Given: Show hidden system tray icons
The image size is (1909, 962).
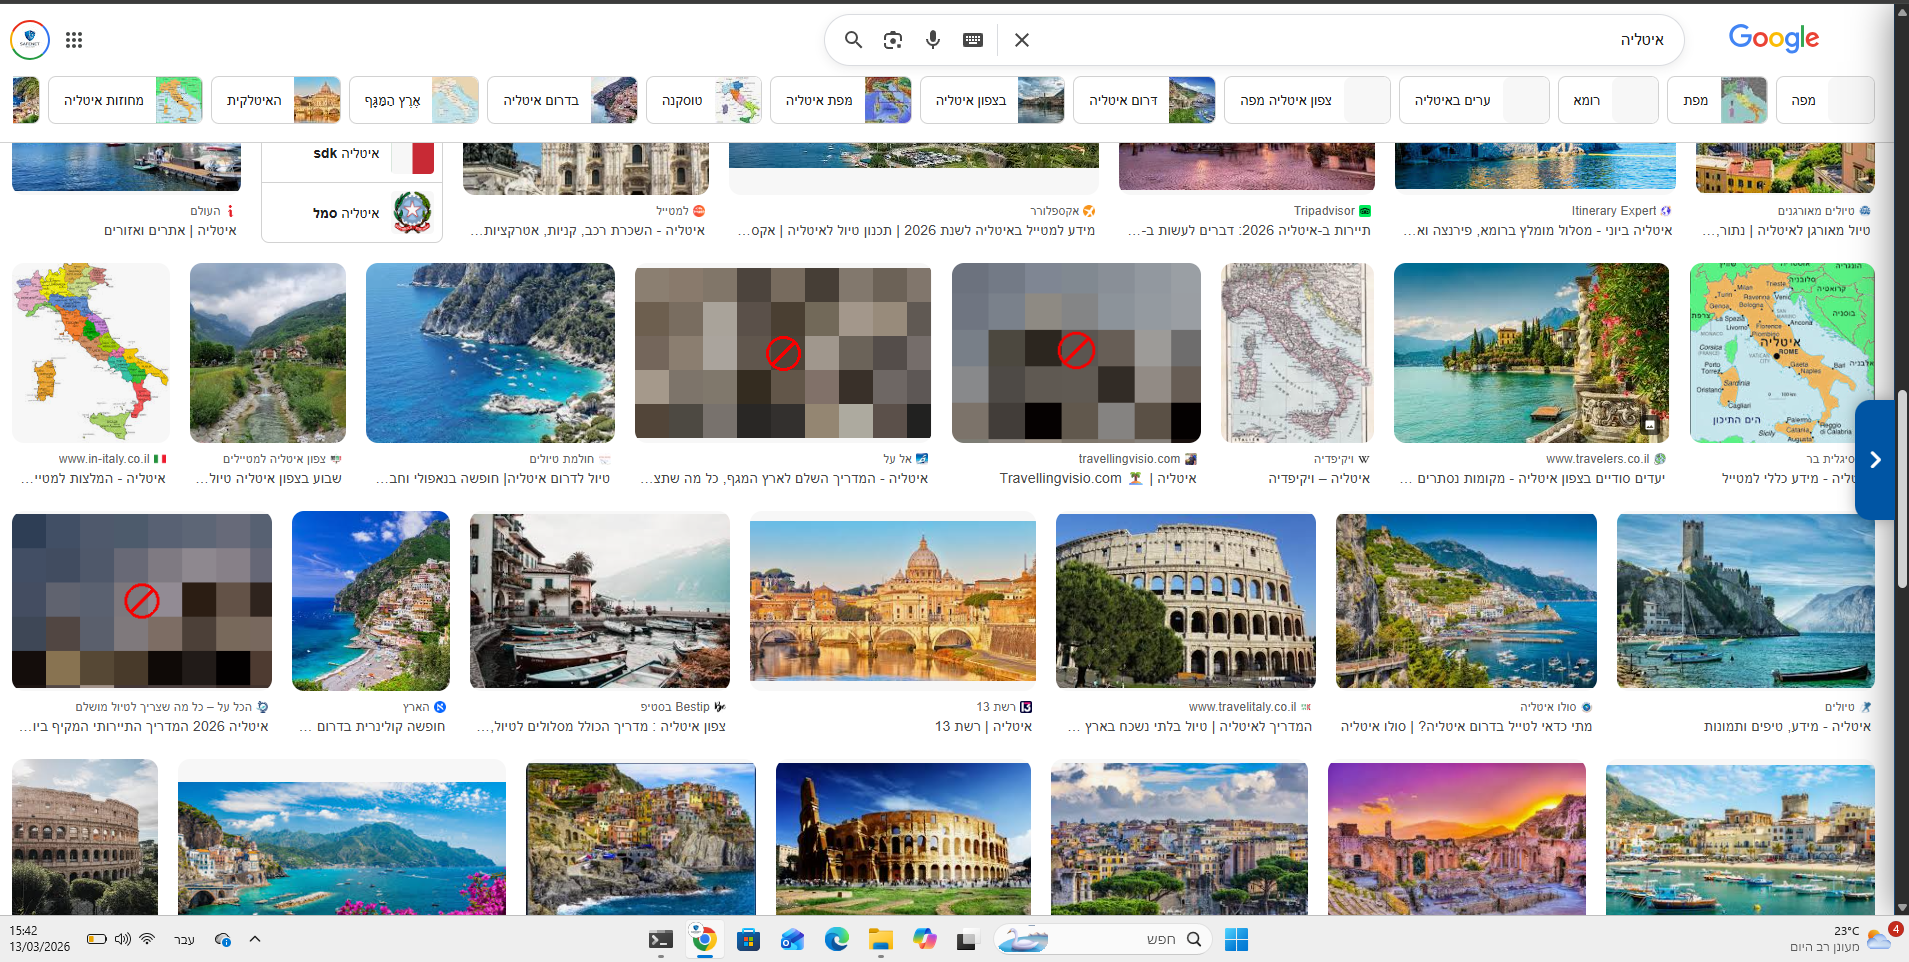Looking at the screenshot, I should 255,939.
